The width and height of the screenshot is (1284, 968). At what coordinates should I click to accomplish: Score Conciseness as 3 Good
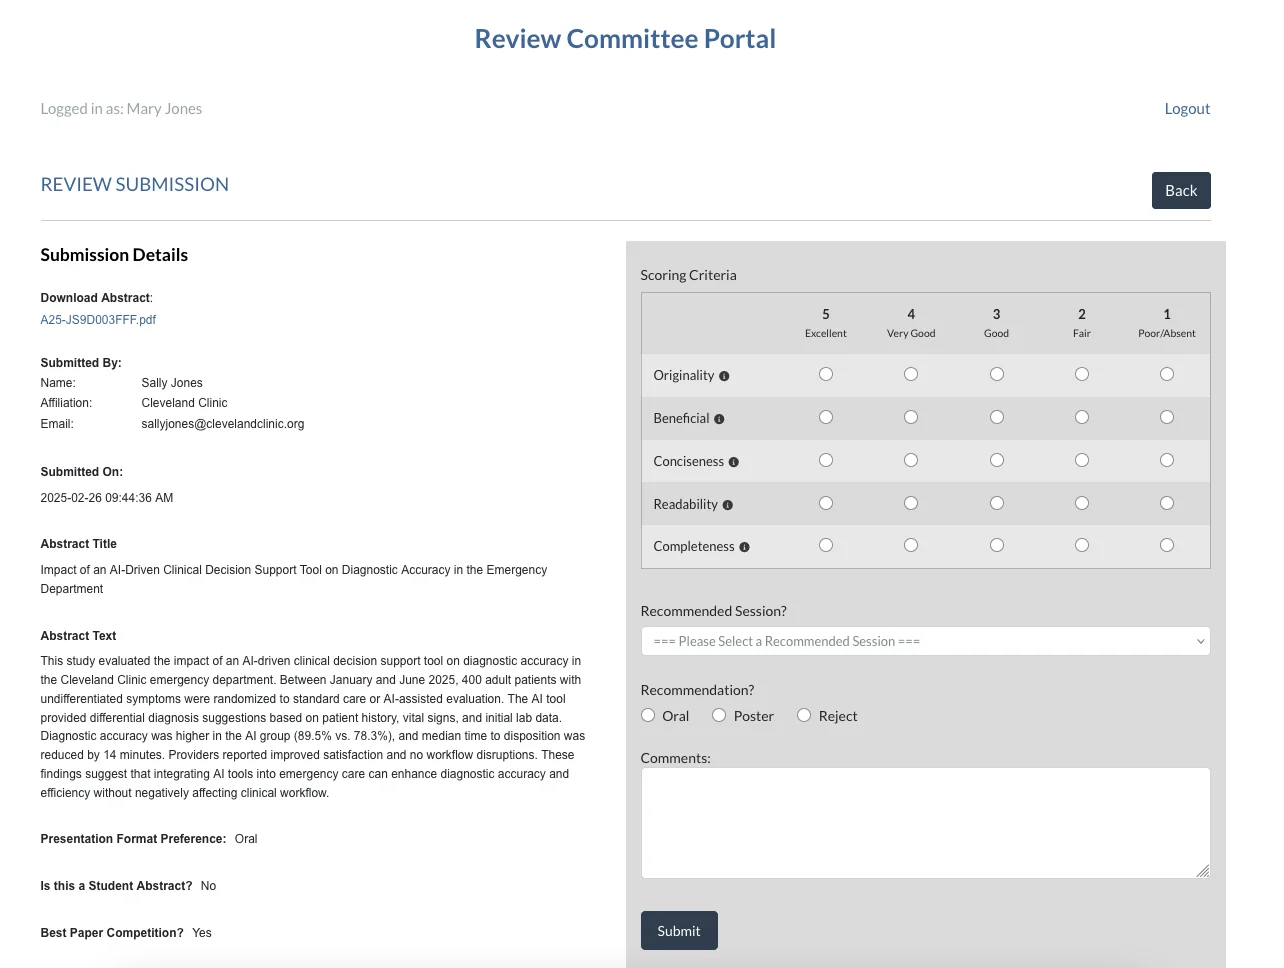[x=996, y=460]
